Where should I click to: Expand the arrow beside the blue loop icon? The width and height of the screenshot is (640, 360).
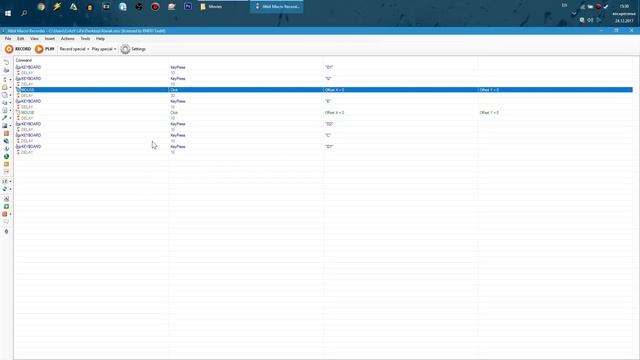click(x=10, y=189)
